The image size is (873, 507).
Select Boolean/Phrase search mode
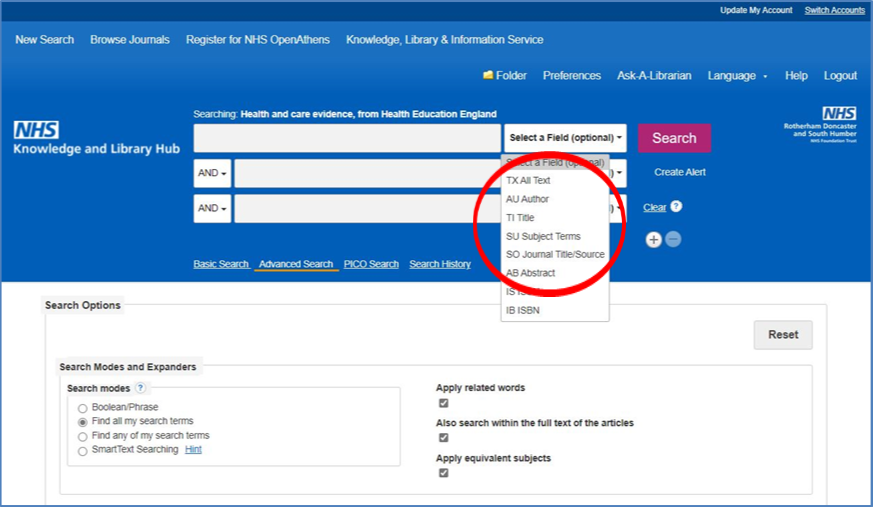point(82,408)
